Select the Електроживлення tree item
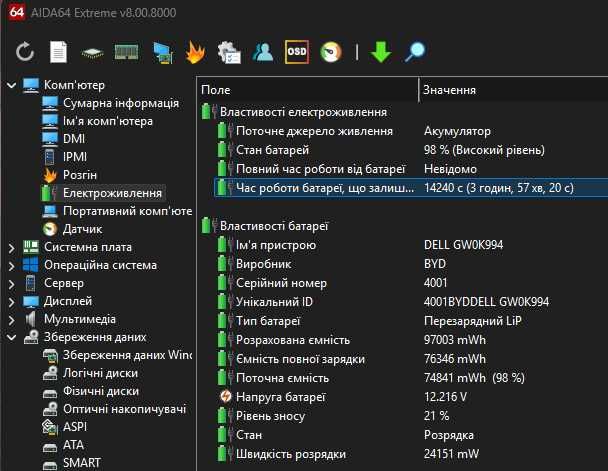Viewport: 608px width, 471px height. [x=112, y=193]
